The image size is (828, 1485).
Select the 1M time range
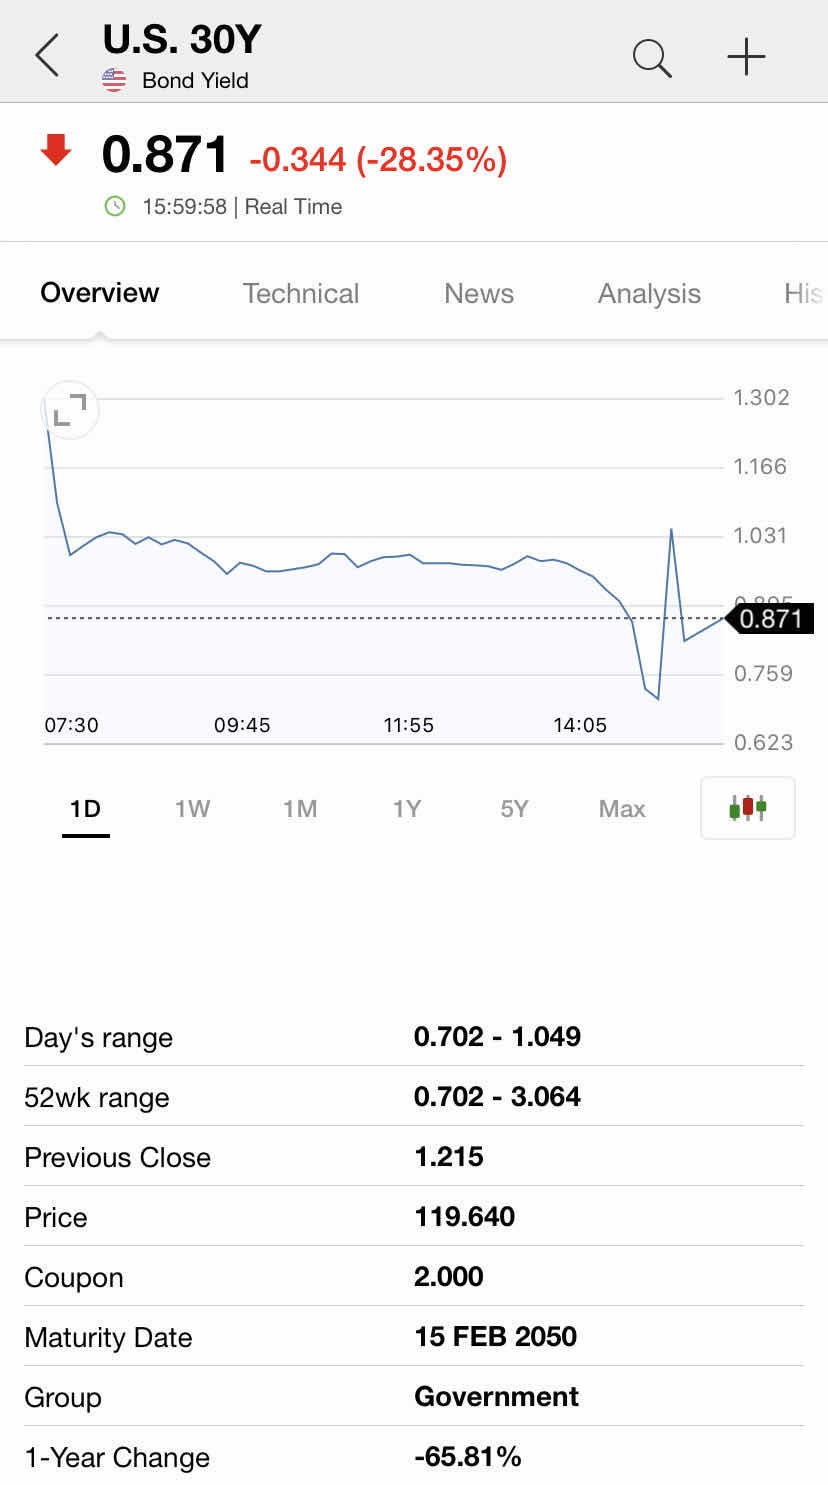(299, 808)
